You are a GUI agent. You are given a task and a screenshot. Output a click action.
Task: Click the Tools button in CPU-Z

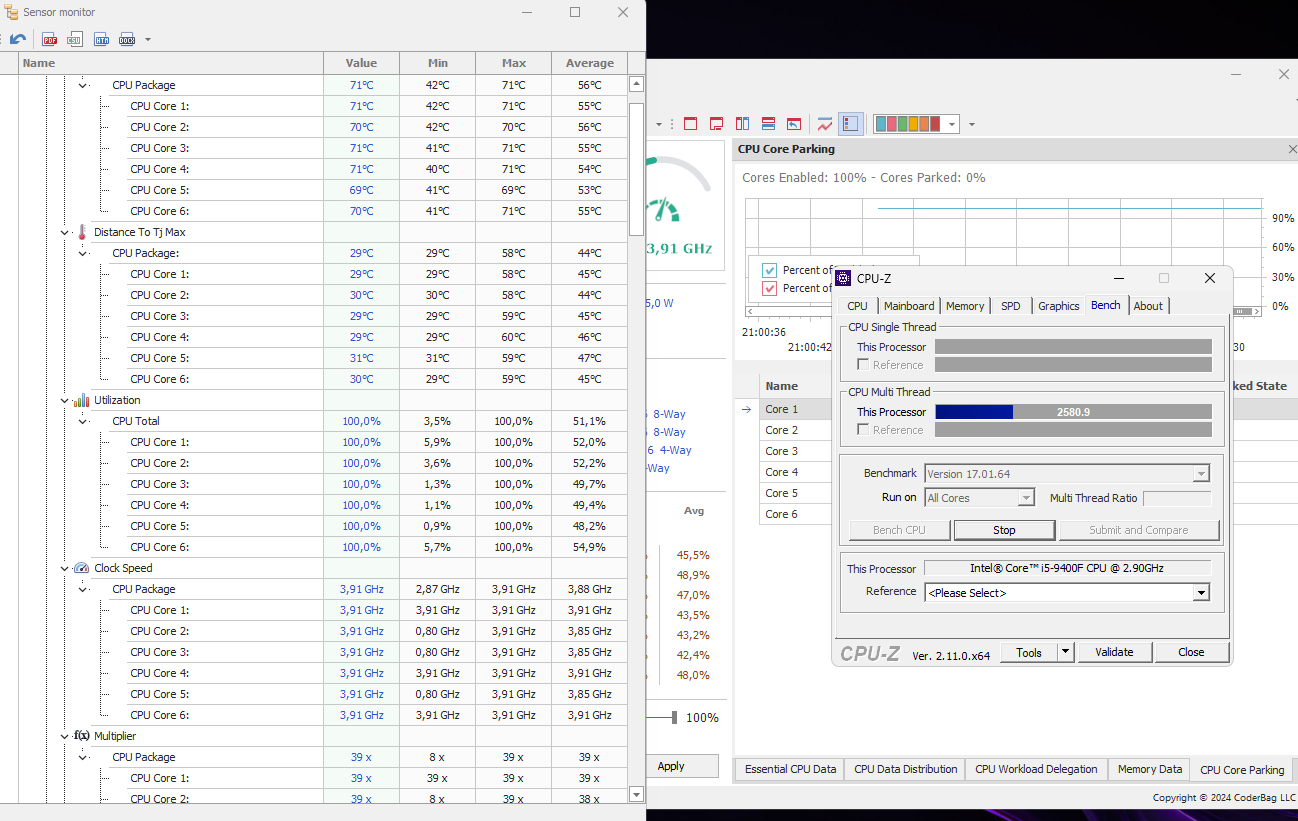pyautogui.click(x=1029, y=652)
